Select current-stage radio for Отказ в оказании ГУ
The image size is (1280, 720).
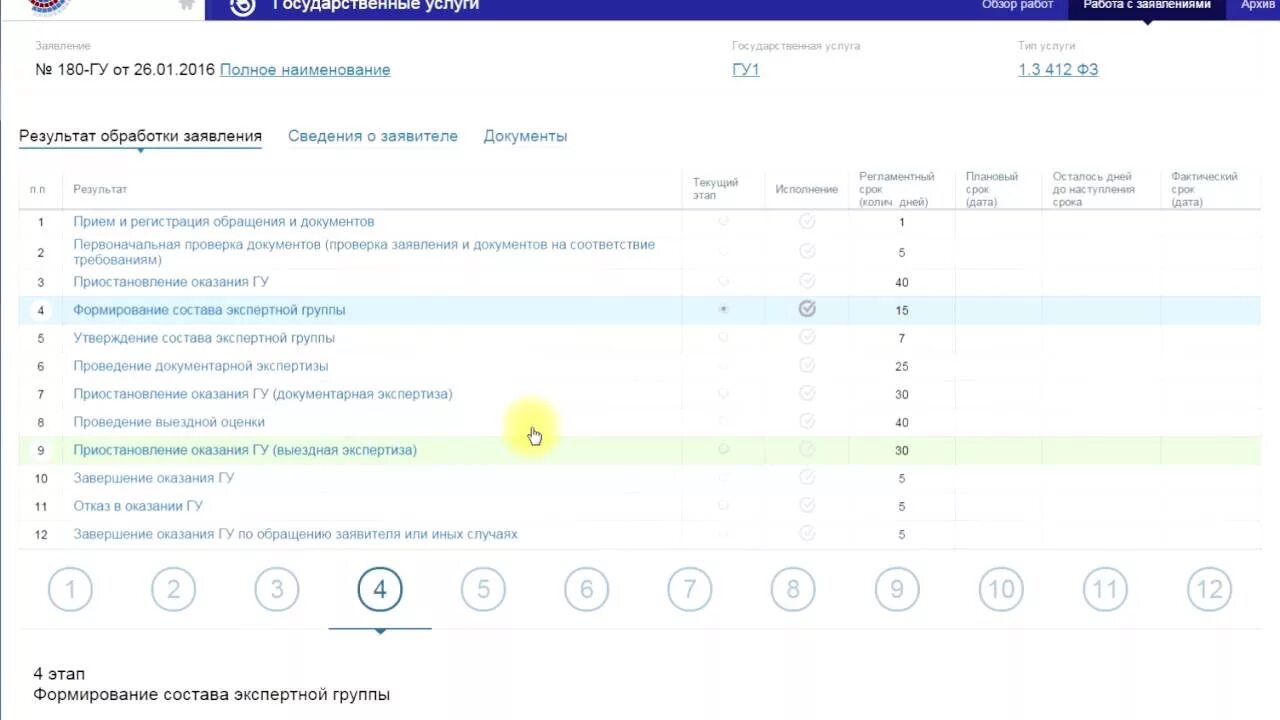724,506
